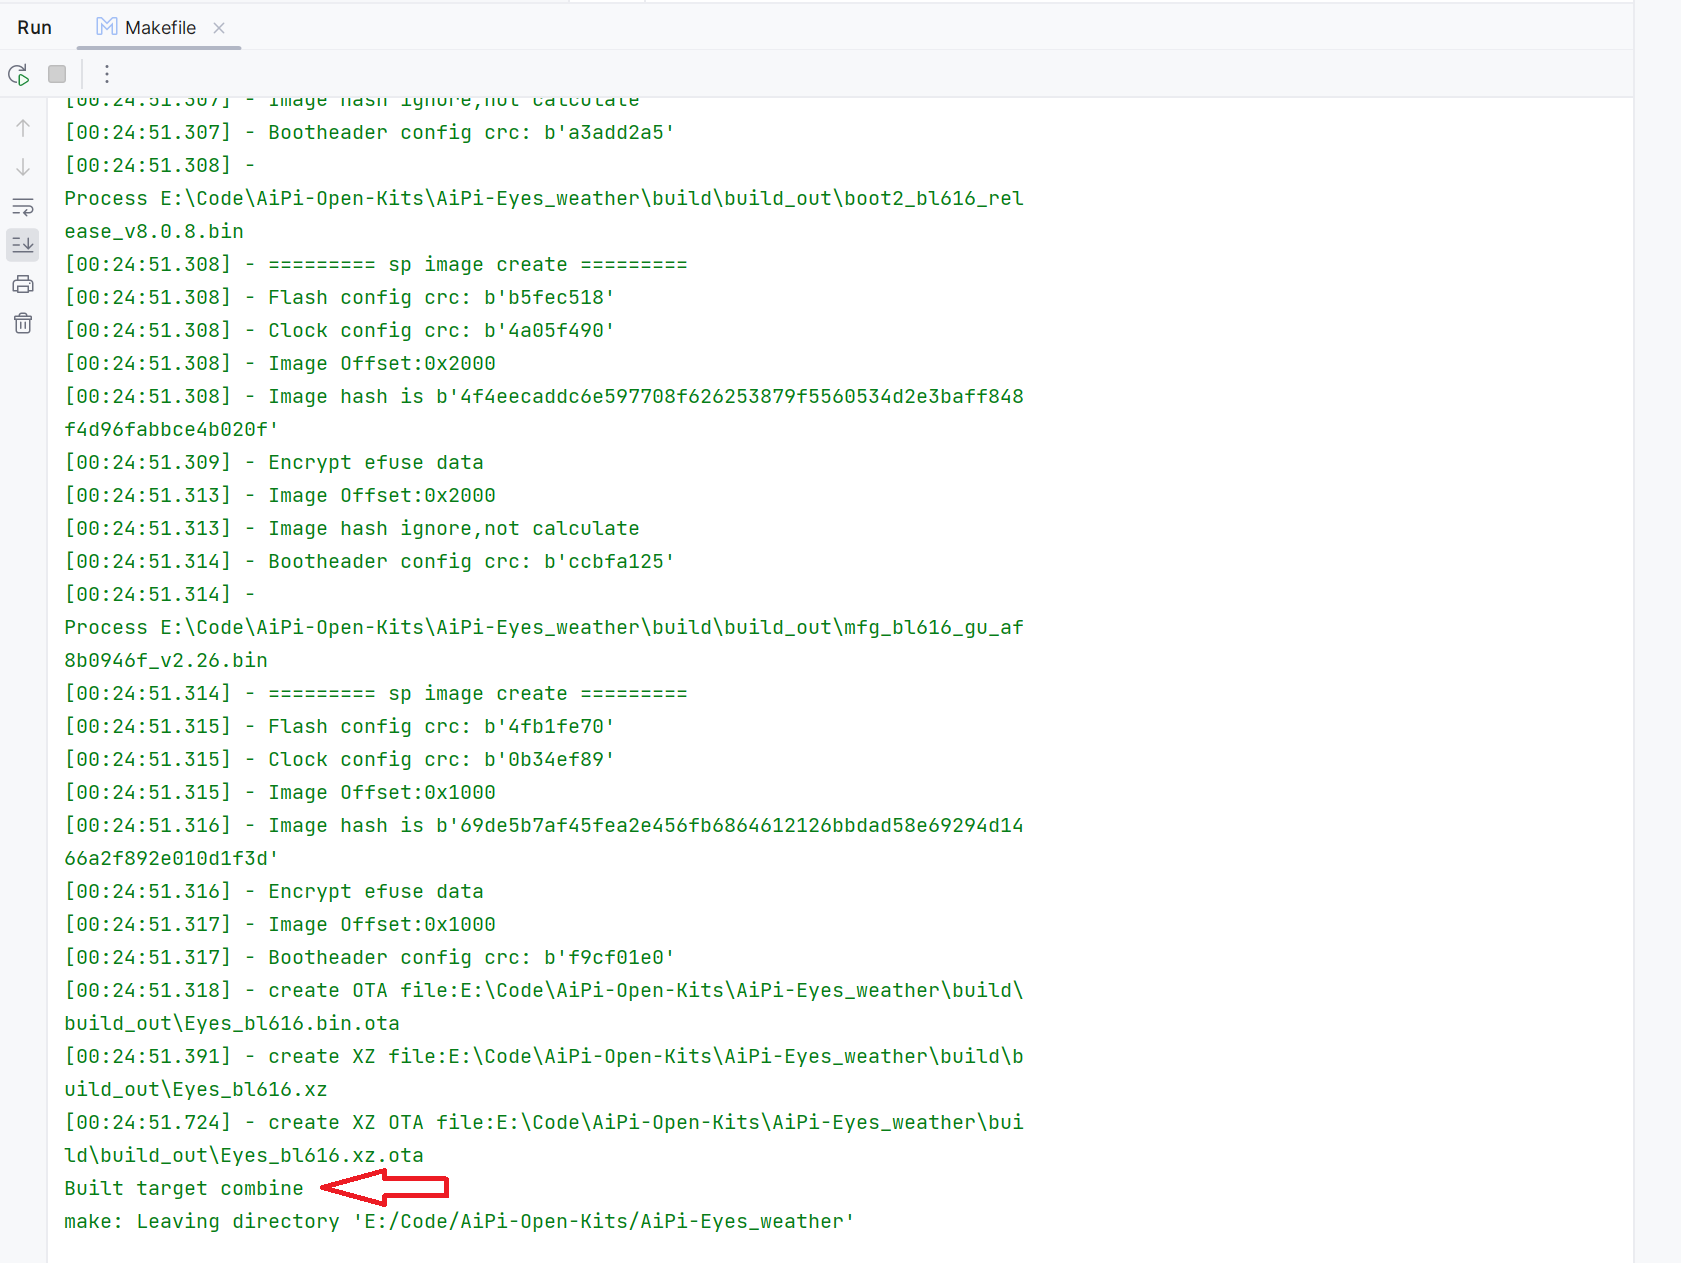
Task: Click the 'Bootheader config crc: b'ccbfa125'' line
Action: pyautogui.click(x=370, y=561)
